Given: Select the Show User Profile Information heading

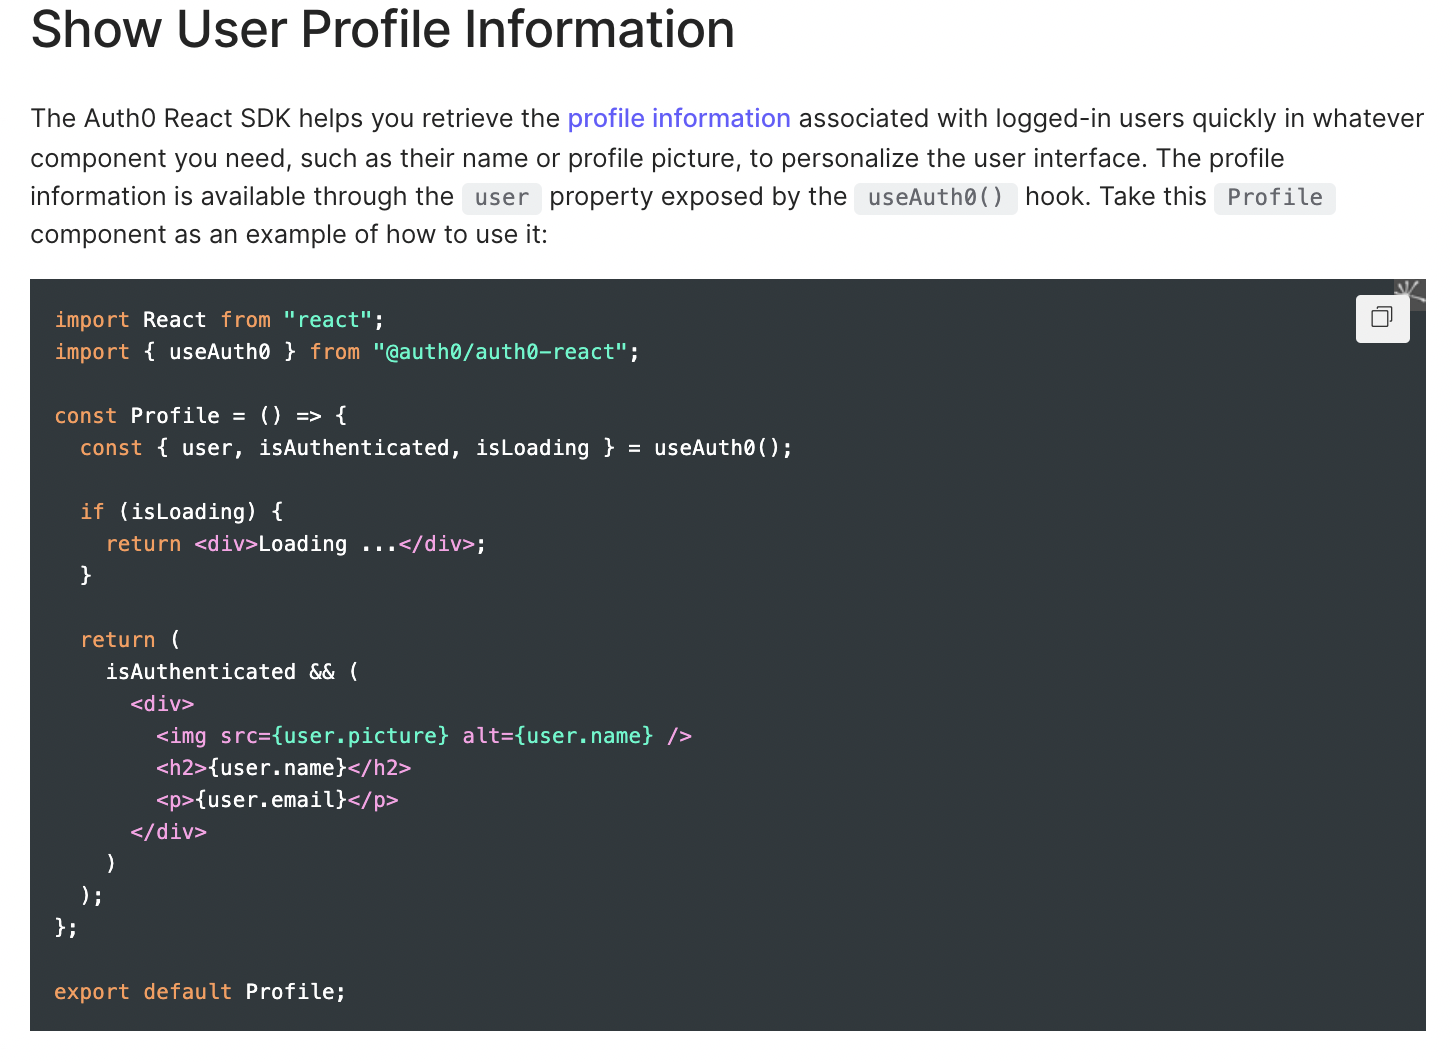Looking at the screenshot, I should [x=382, y=30].
